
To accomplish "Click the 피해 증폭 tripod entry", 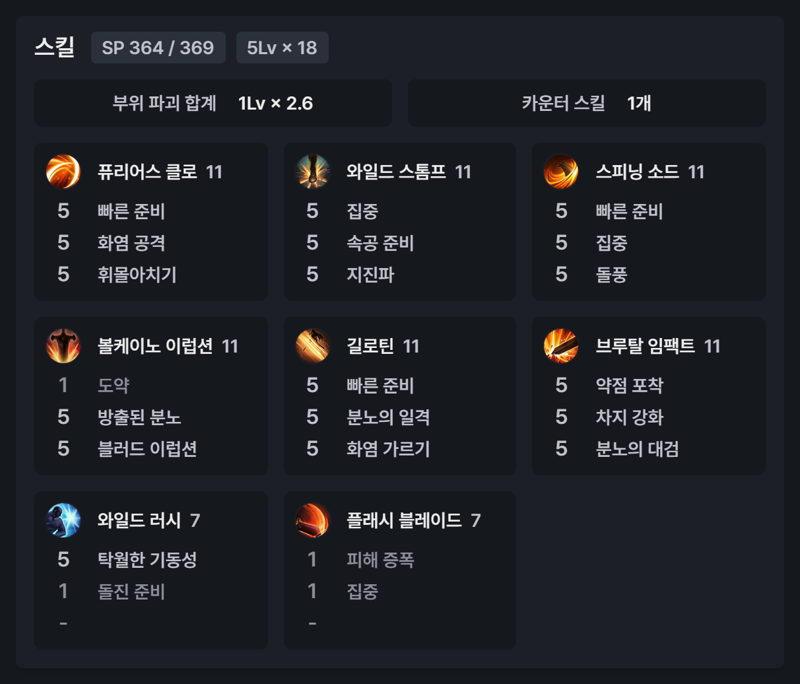I will [x=380, y=560].
